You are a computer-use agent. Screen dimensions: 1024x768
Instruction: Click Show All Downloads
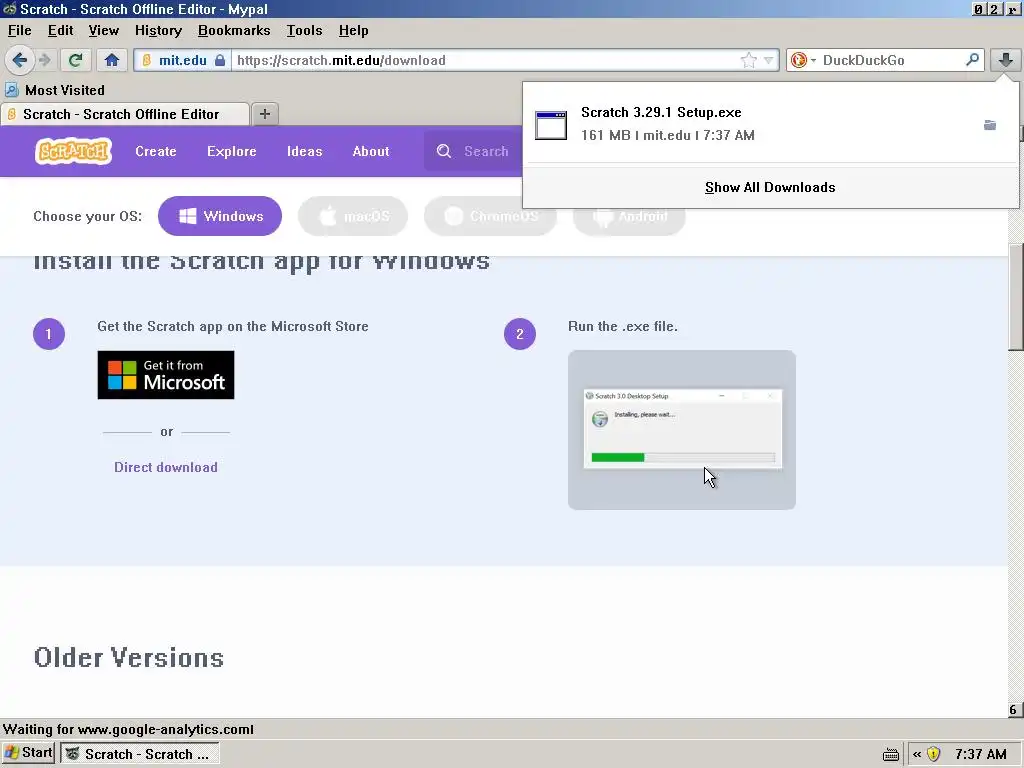[771, 187]
